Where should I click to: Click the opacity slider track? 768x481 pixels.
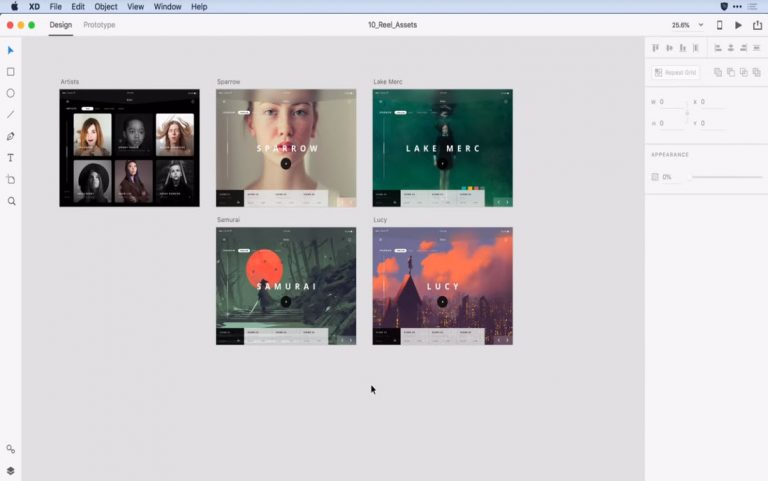(724, 177)
